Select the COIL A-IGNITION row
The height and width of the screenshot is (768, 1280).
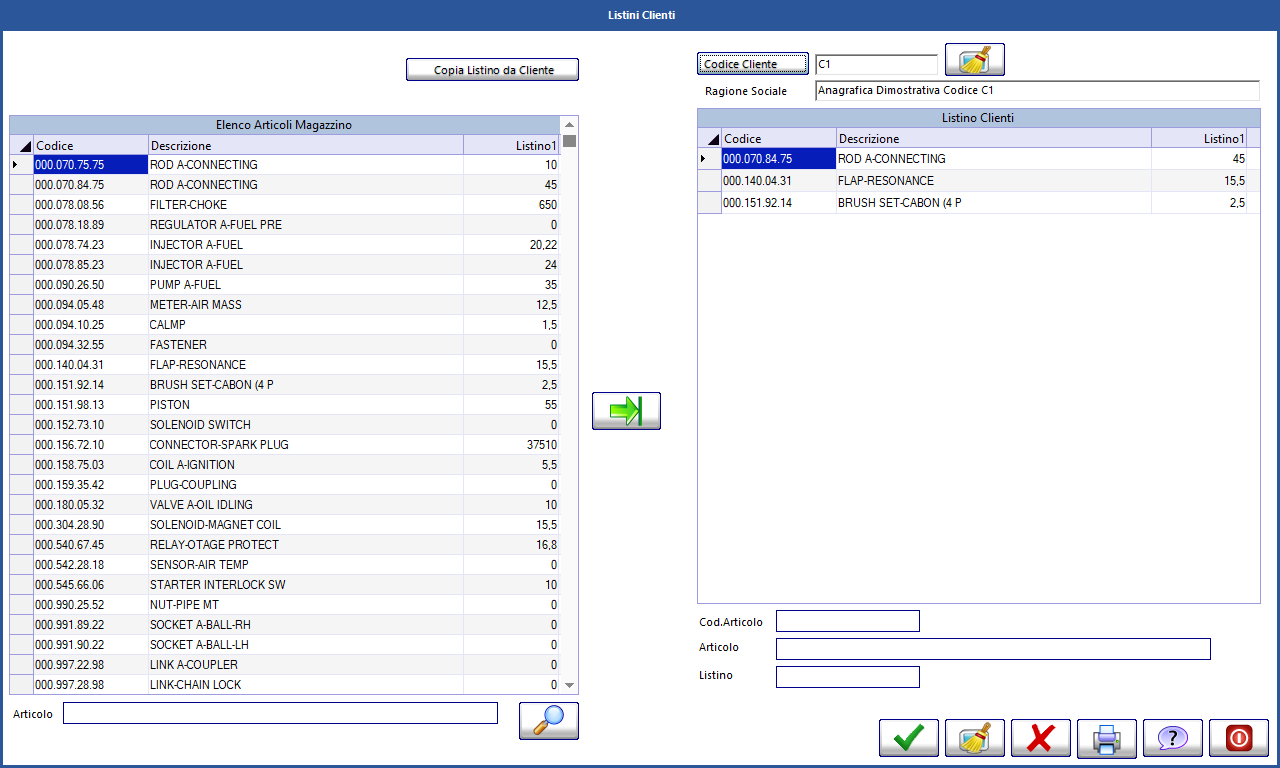(285, 465)
